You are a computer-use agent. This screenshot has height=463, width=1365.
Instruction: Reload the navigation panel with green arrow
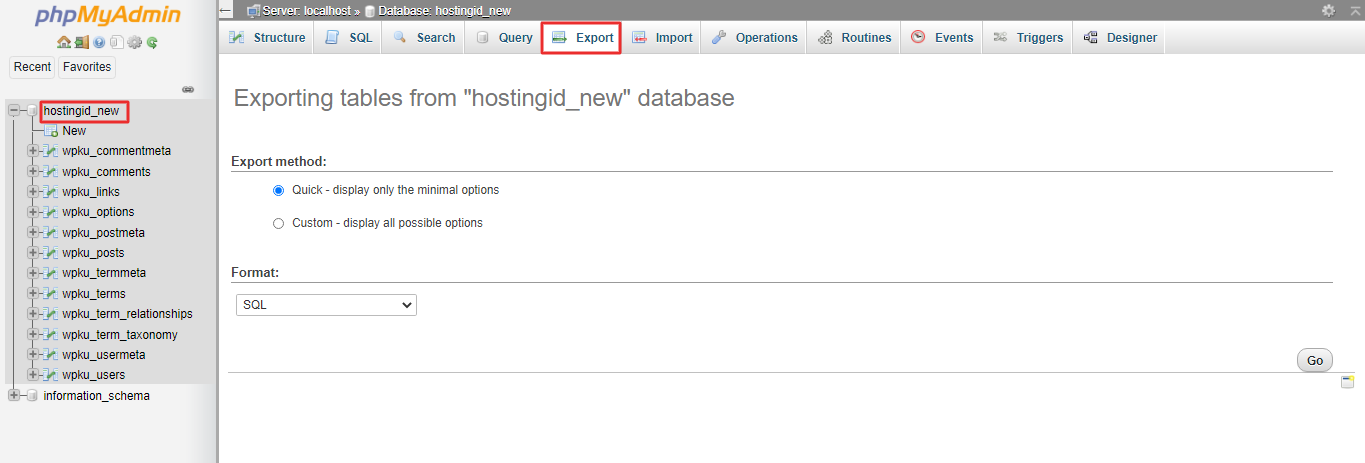click(x=152, y=42)
